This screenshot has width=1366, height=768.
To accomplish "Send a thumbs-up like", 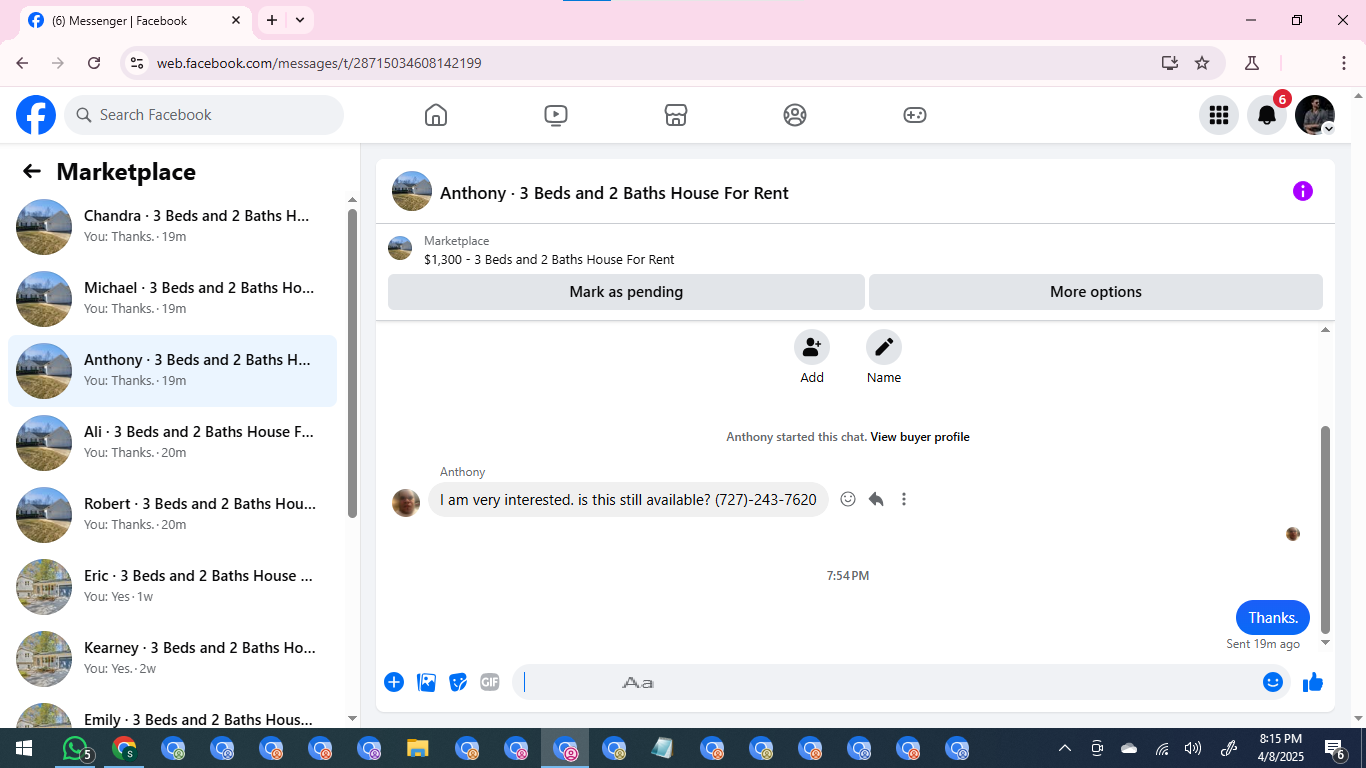I will [x=1313, y=682].
